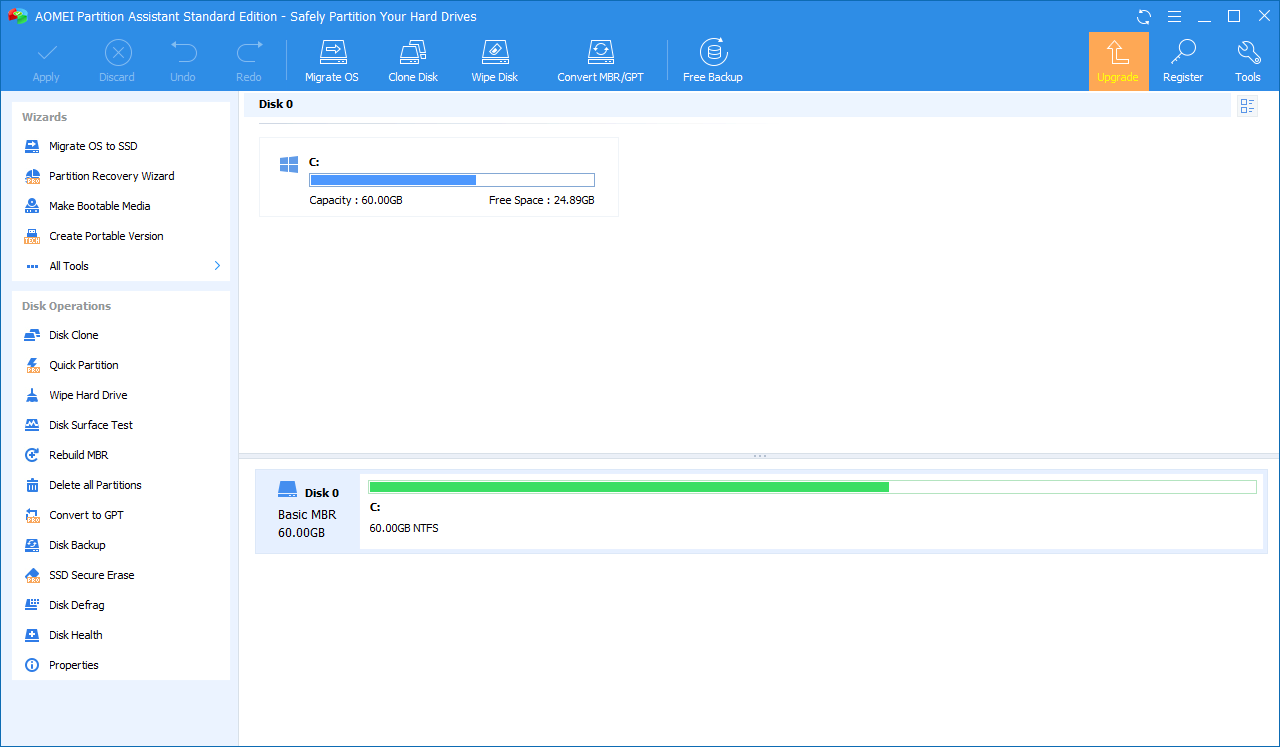Click All Tools in Wizards panel
Screen dimensions: 1280x747
click(x=69, y=266)
